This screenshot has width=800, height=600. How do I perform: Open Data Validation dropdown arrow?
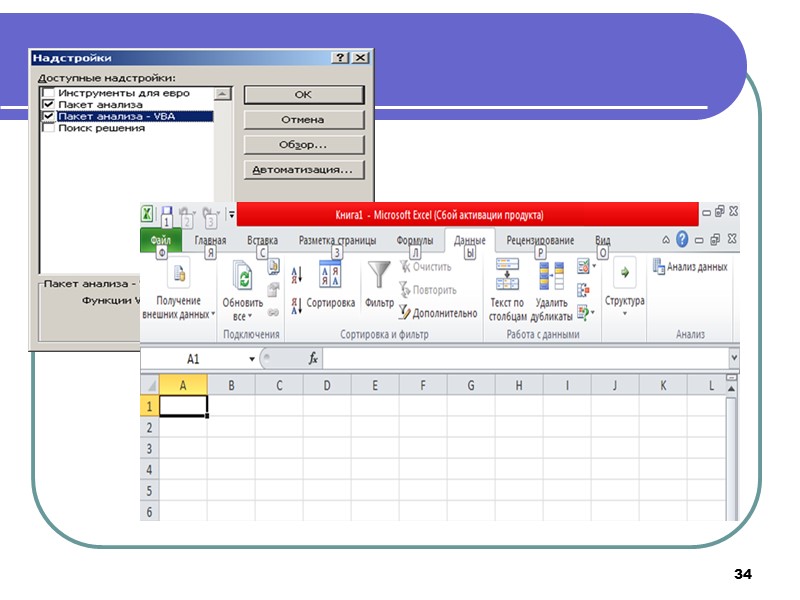[x=594, y=266]
